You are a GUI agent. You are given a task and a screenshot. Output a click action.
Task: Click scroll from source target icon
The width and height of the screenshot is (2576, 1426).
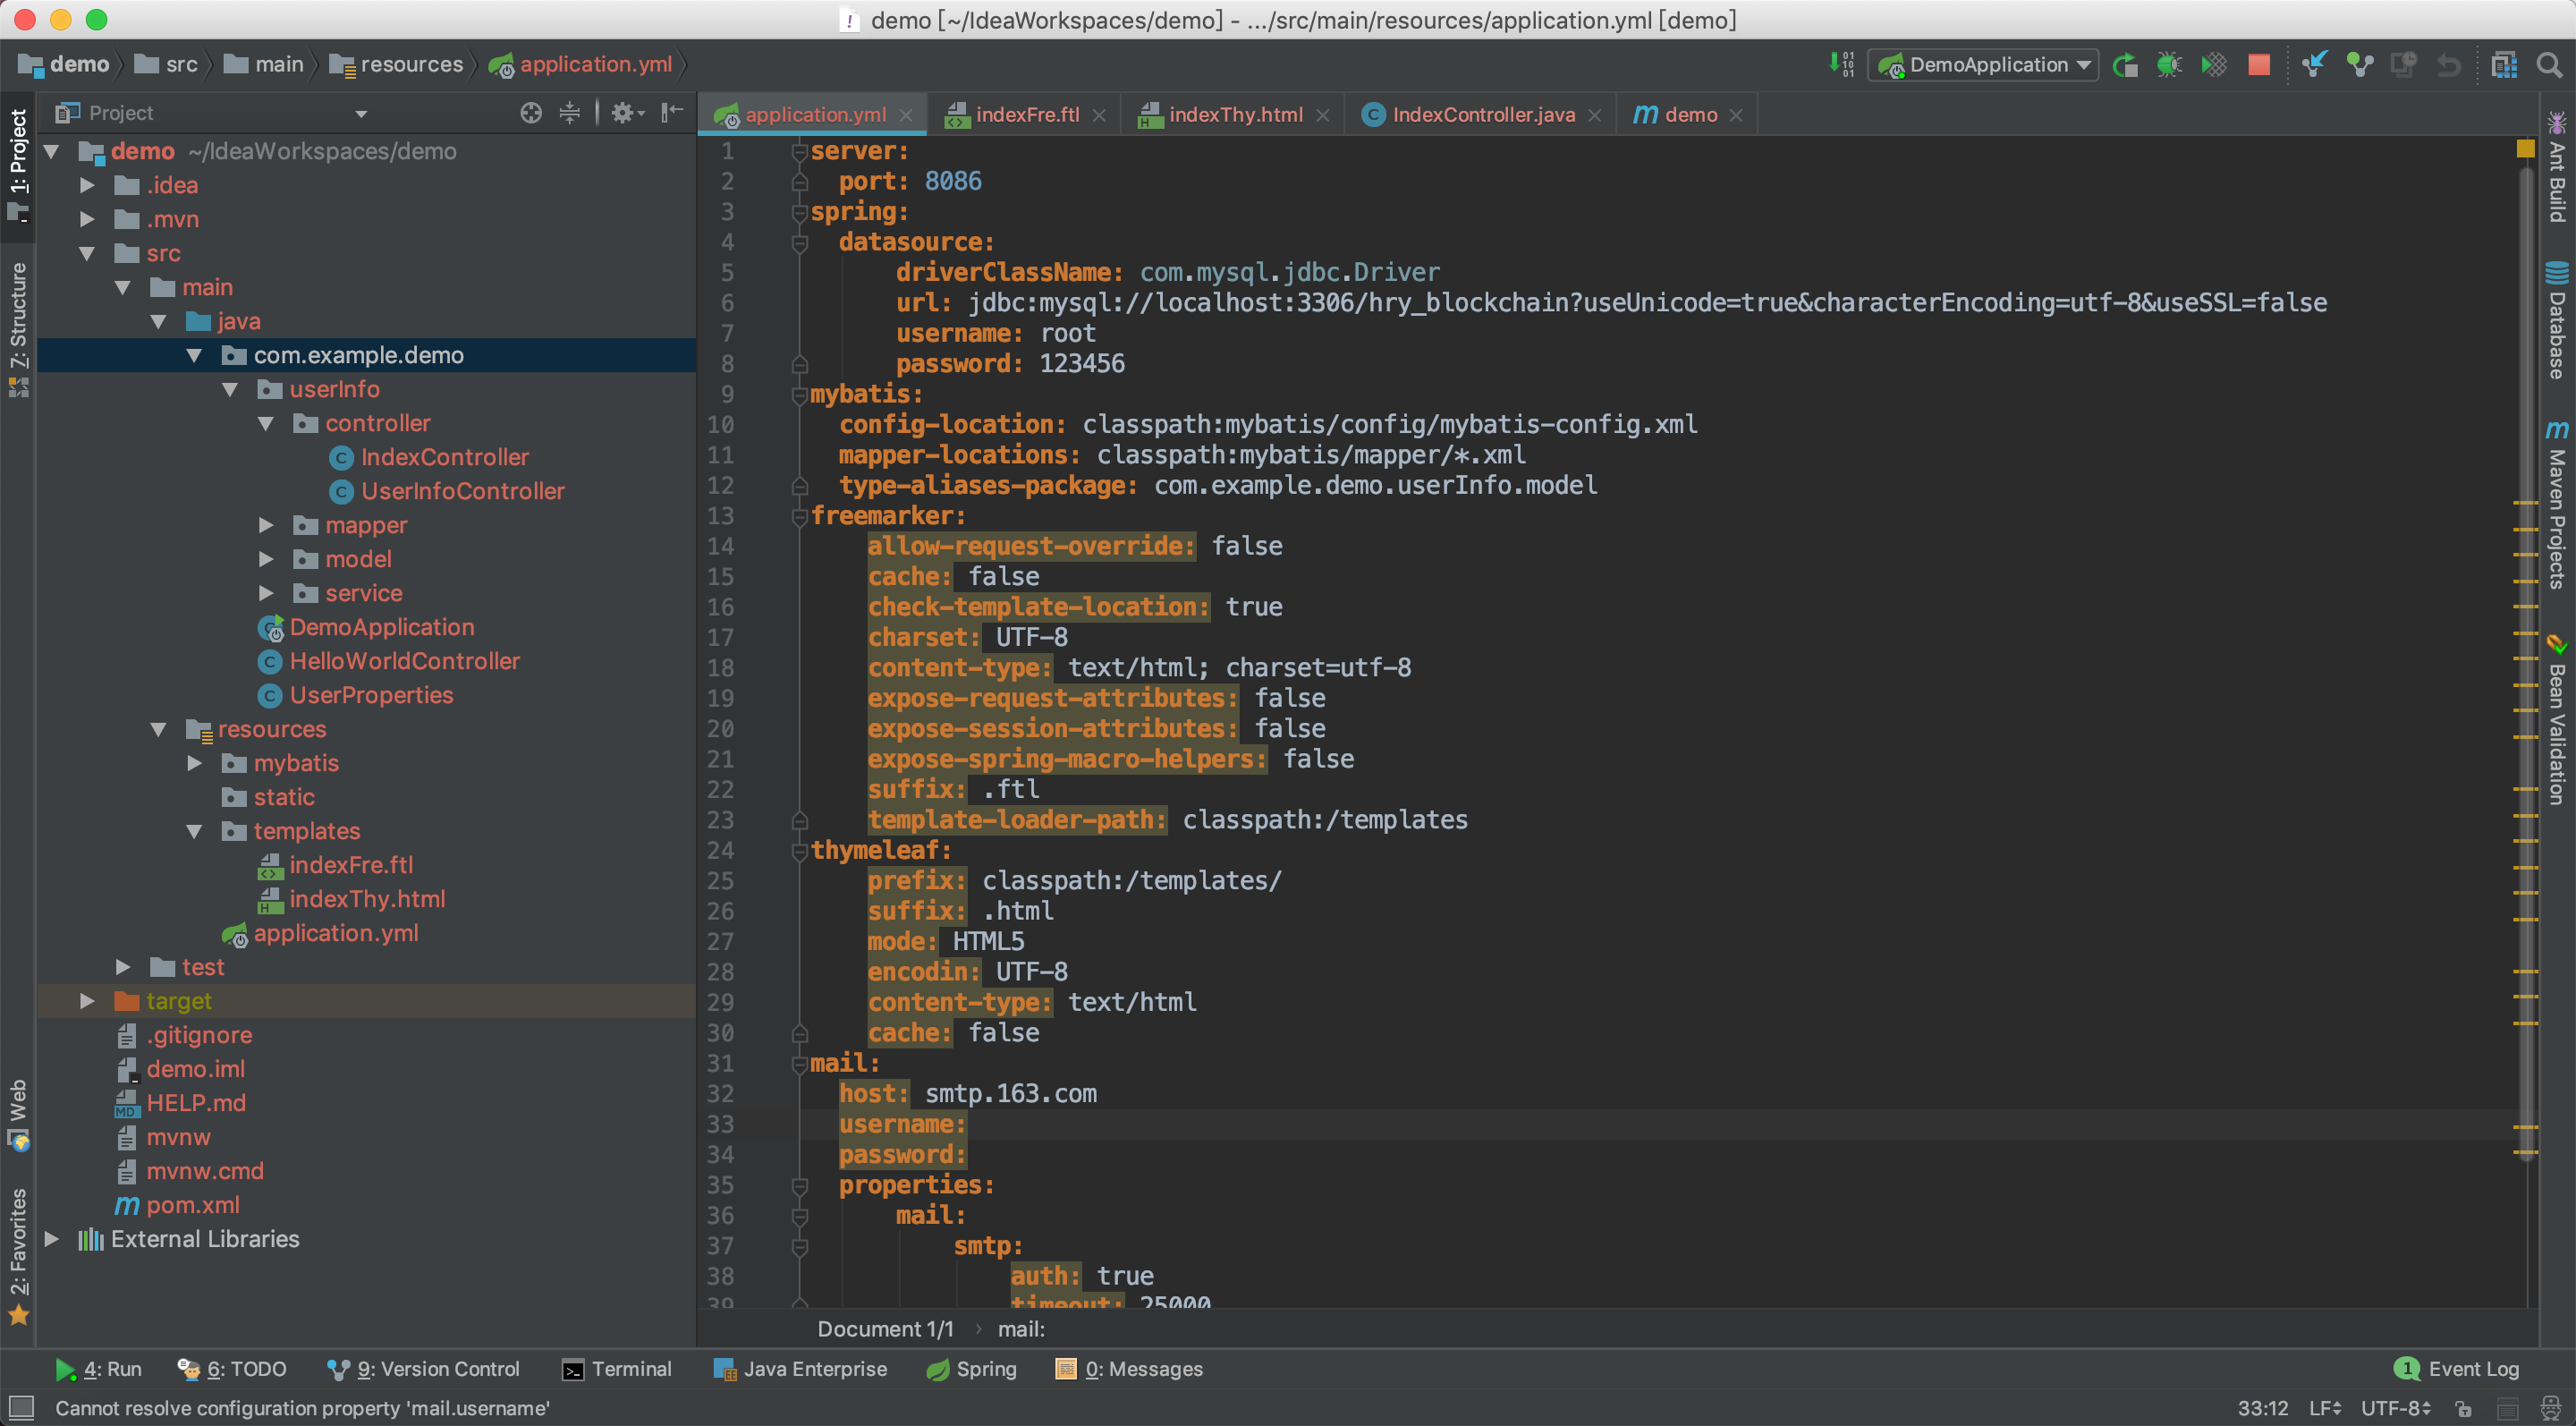coord(531,113)
